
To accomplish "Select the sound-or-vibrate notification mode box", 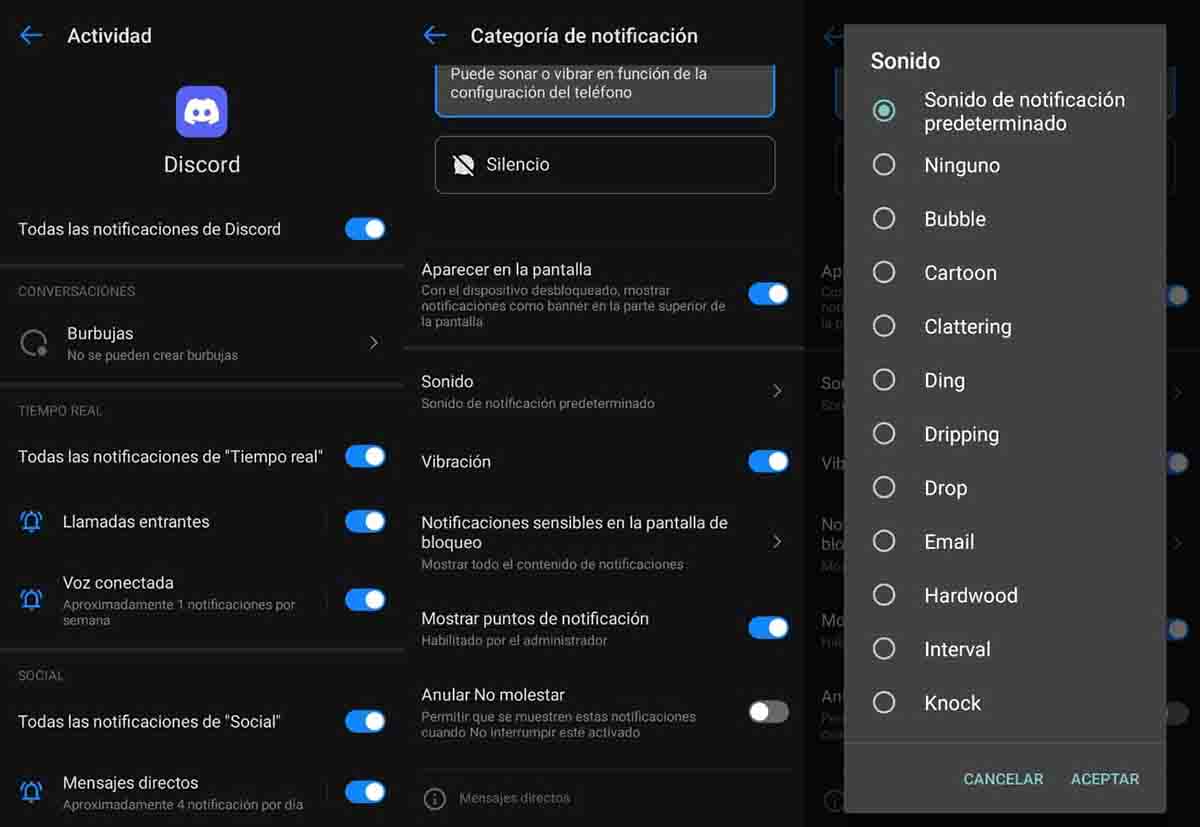I will pos(605,91).
